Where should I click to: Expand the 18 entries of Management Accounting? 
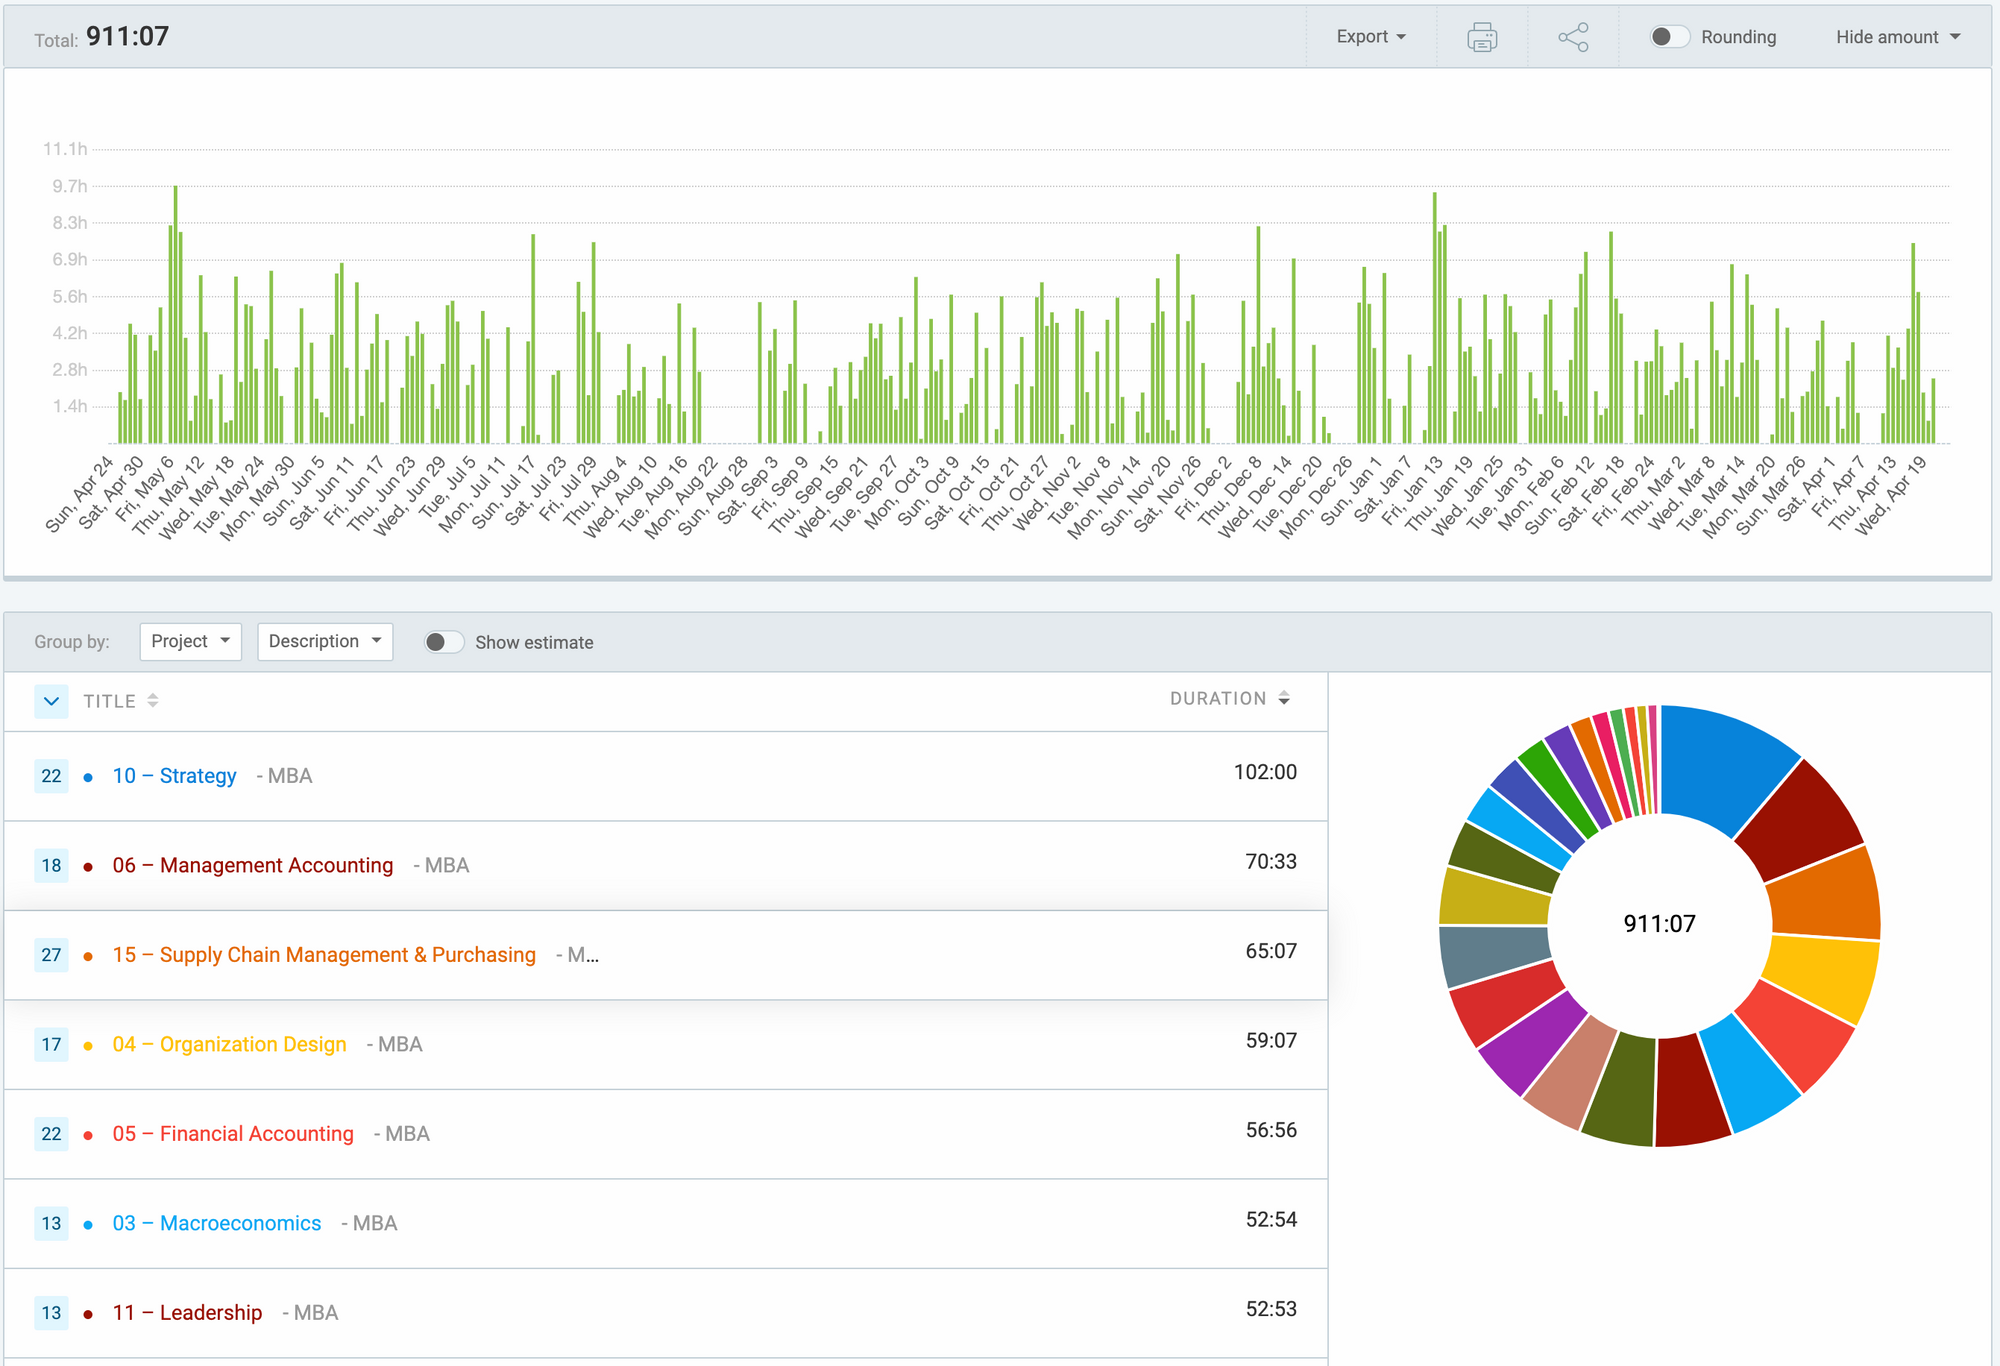click(51, 866)
